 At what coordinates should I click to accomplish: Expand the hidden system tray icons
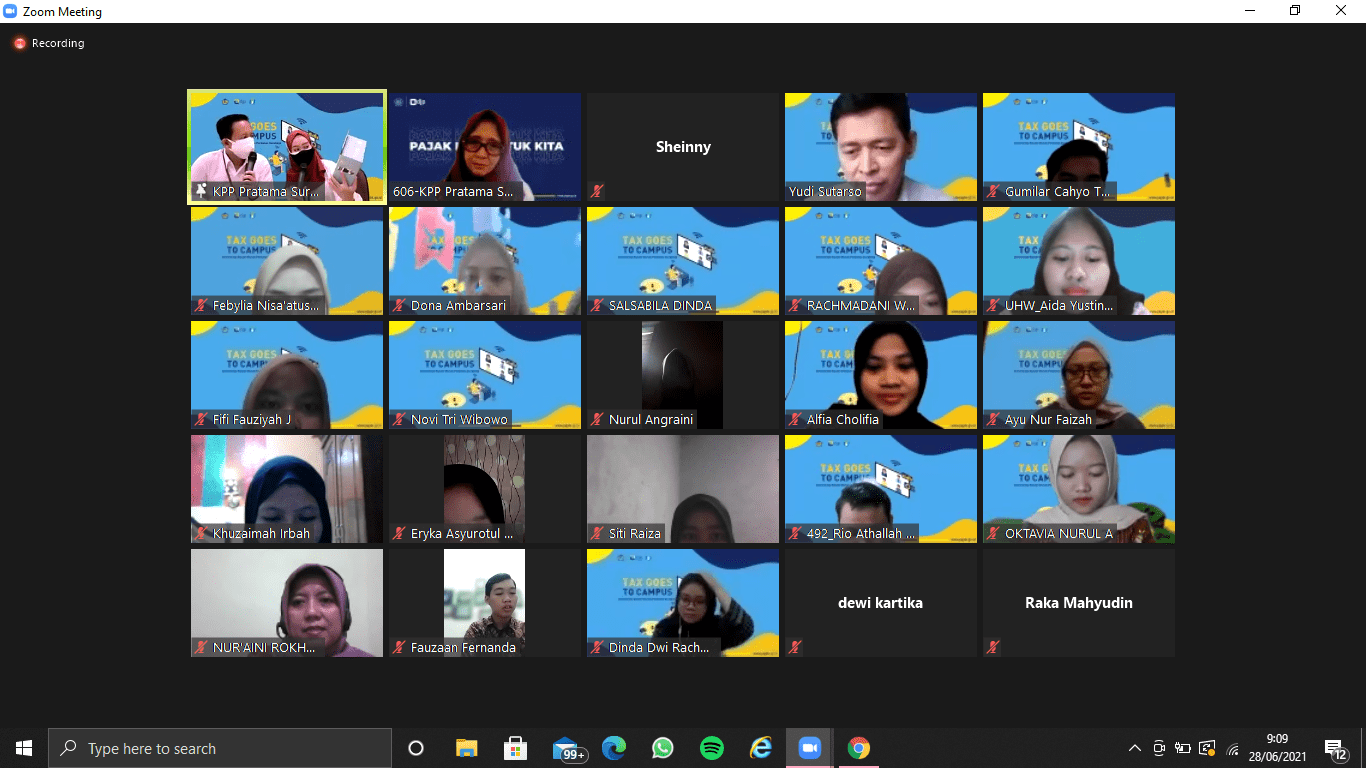coord(1134,748)
